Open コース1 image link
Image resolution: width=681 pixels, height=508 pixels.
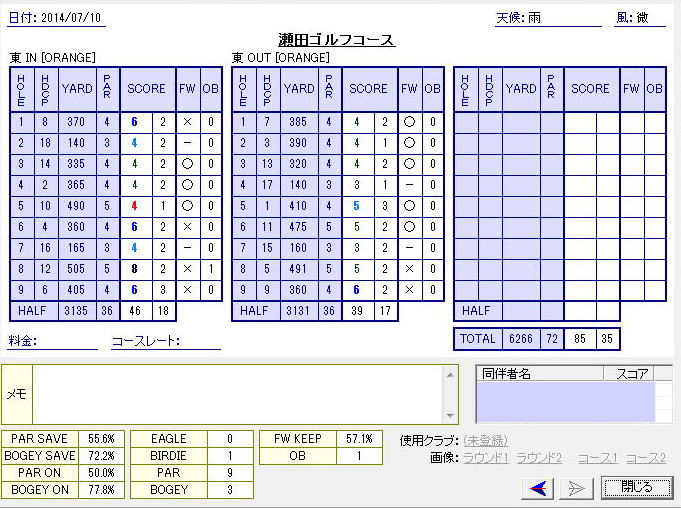point(598,458)
